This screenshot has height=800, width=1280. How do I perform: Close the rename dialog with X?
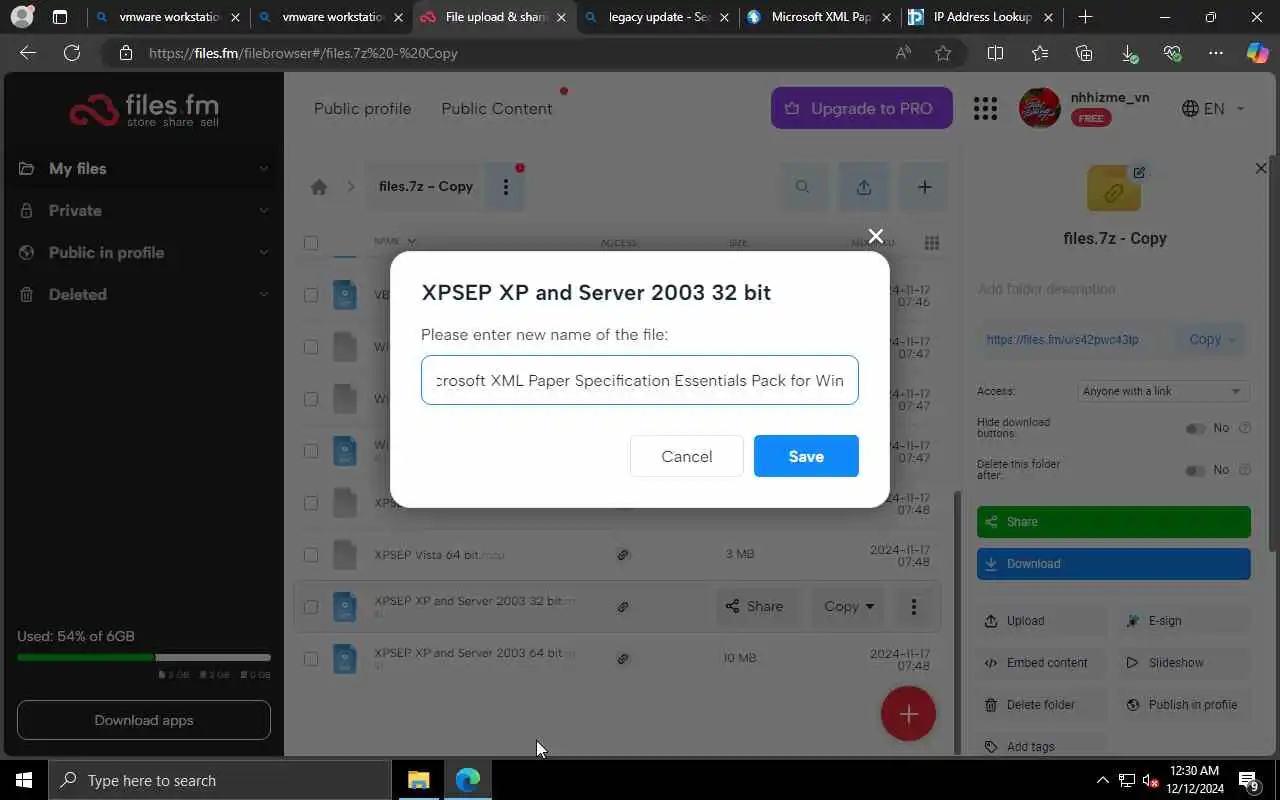876,236
